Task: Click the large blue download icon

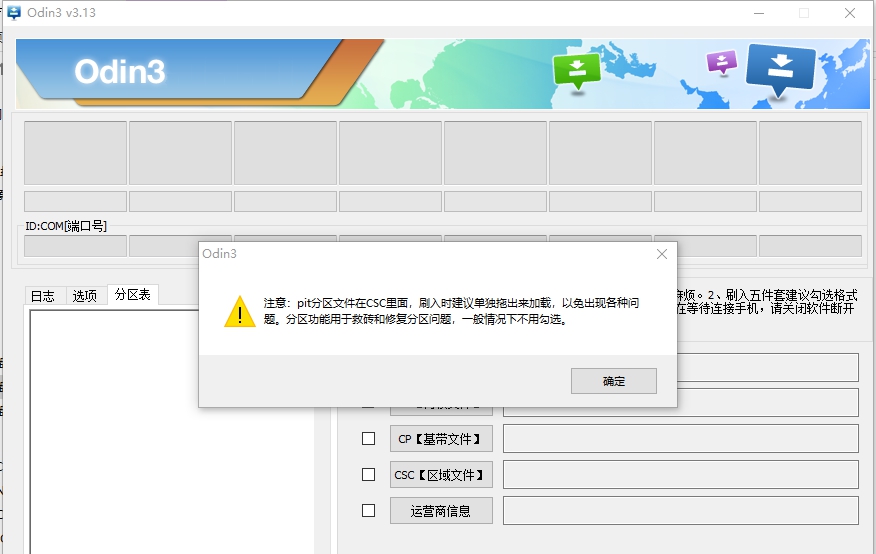Action: click(x=780, y=70)
